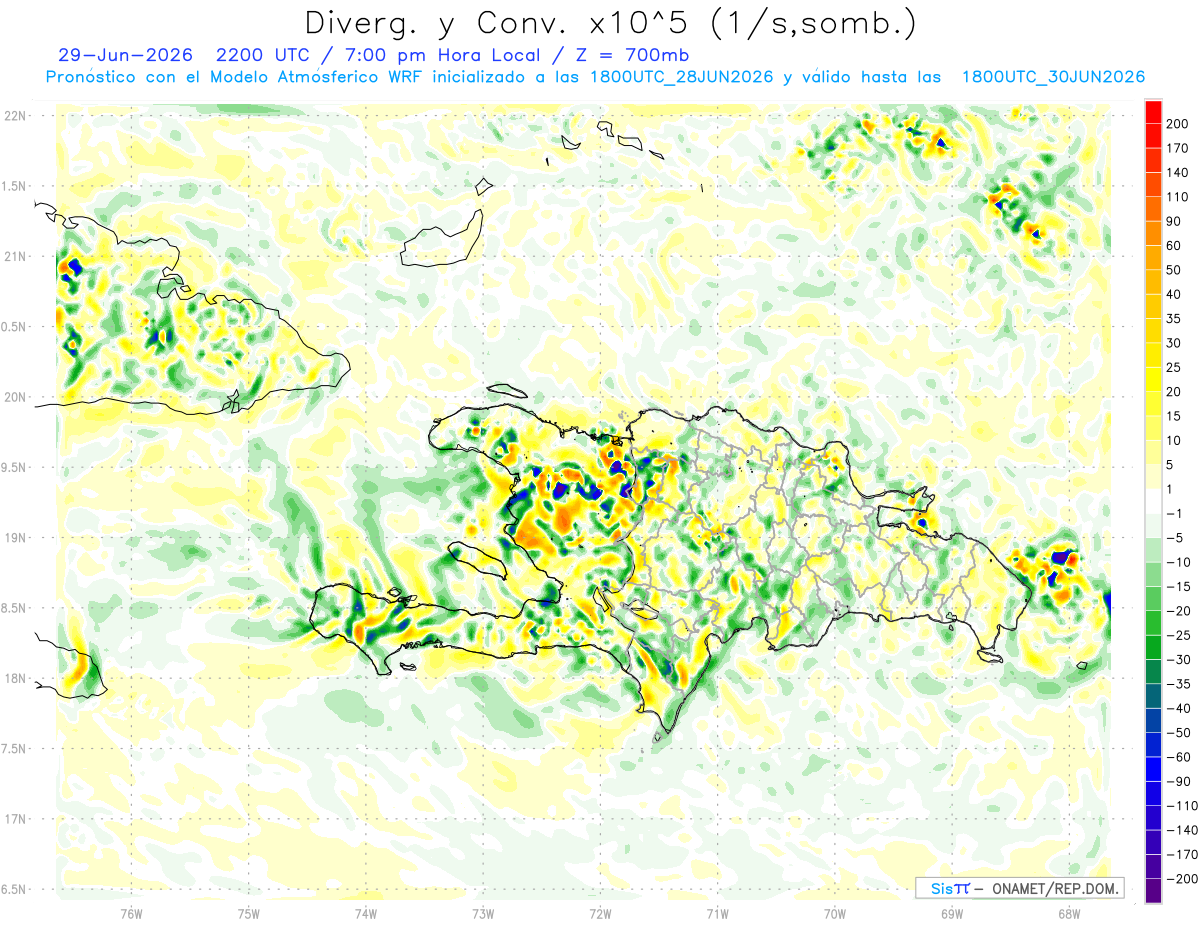Click the '-60' value on the color scale
This screenshot has height=927, width=1200.
[x=1179, y=757]
